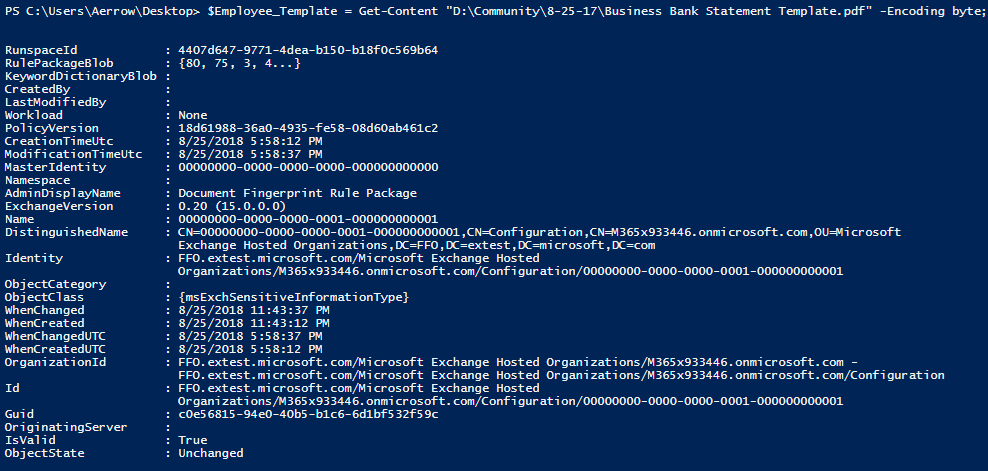Click the DistinguishedName property label
Viewport: 988px width, 471px height.
tap(67, 232)
